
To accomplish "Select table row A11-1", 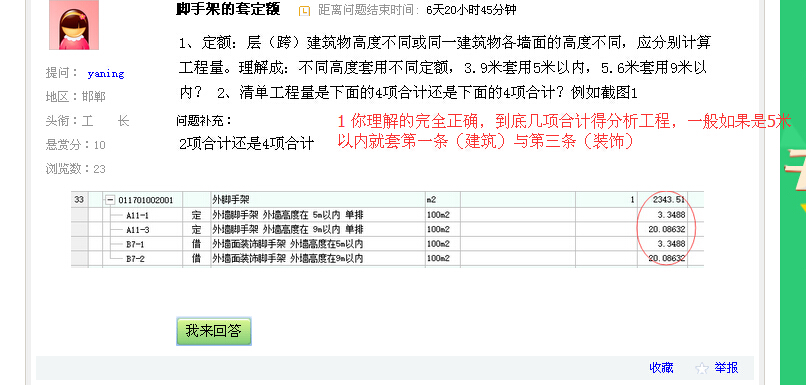I will coord(387,215).
